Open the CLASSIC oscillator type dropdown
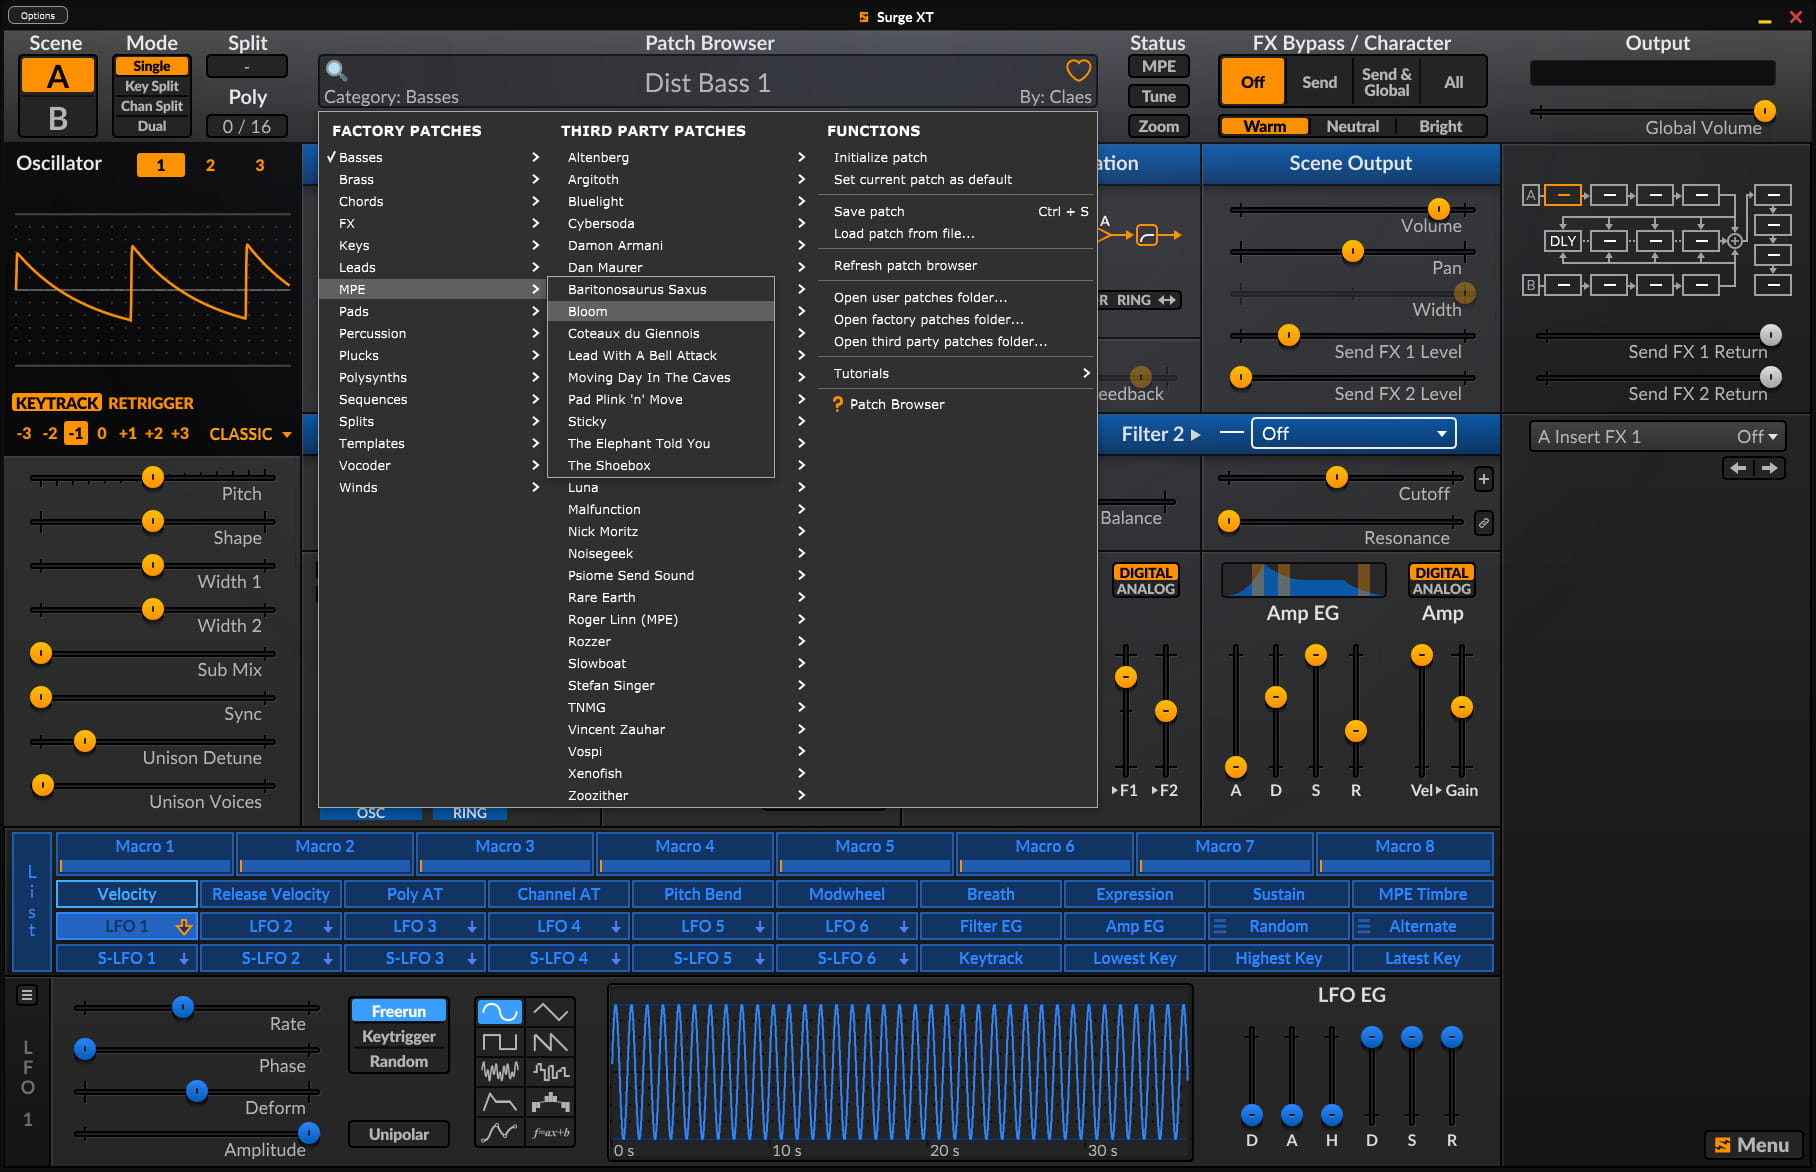Screen dimensions: 1816x1172 (250, 434)
